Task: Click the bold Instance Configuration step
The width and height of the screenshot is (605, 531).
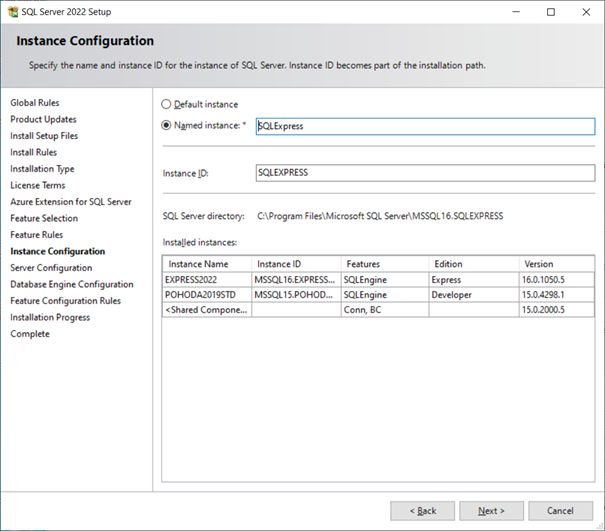Action: 57,251
